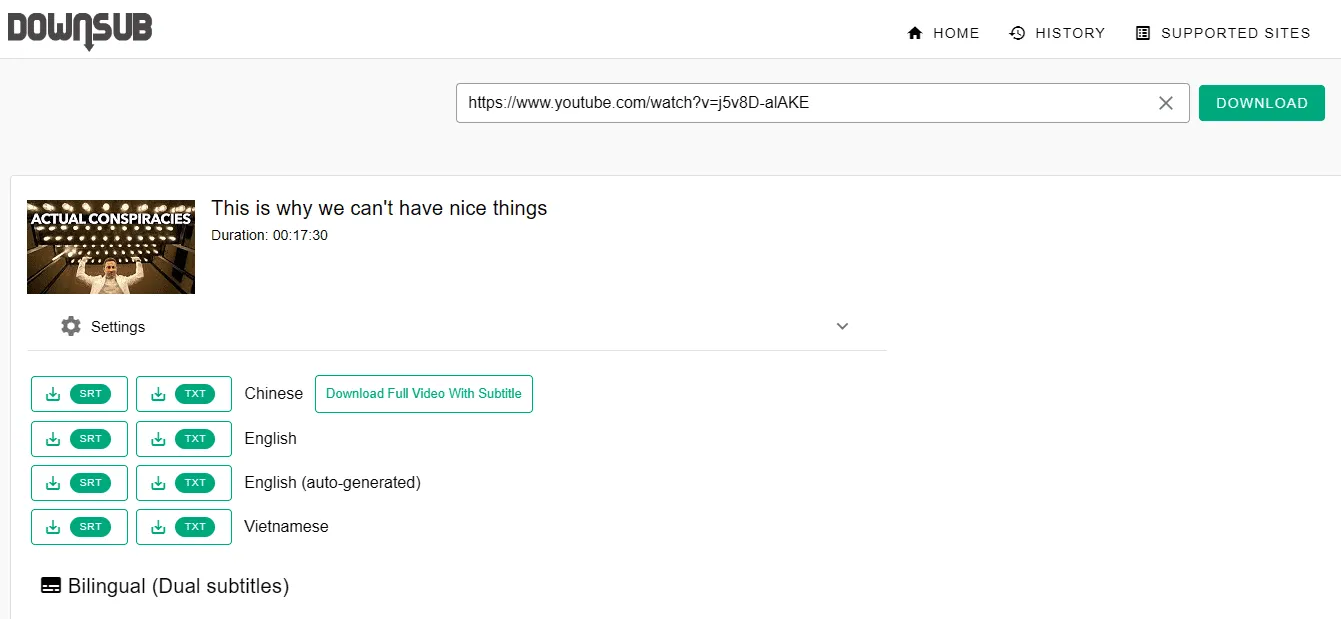Click the 'Vietnamese' language label

pos(286,527)
